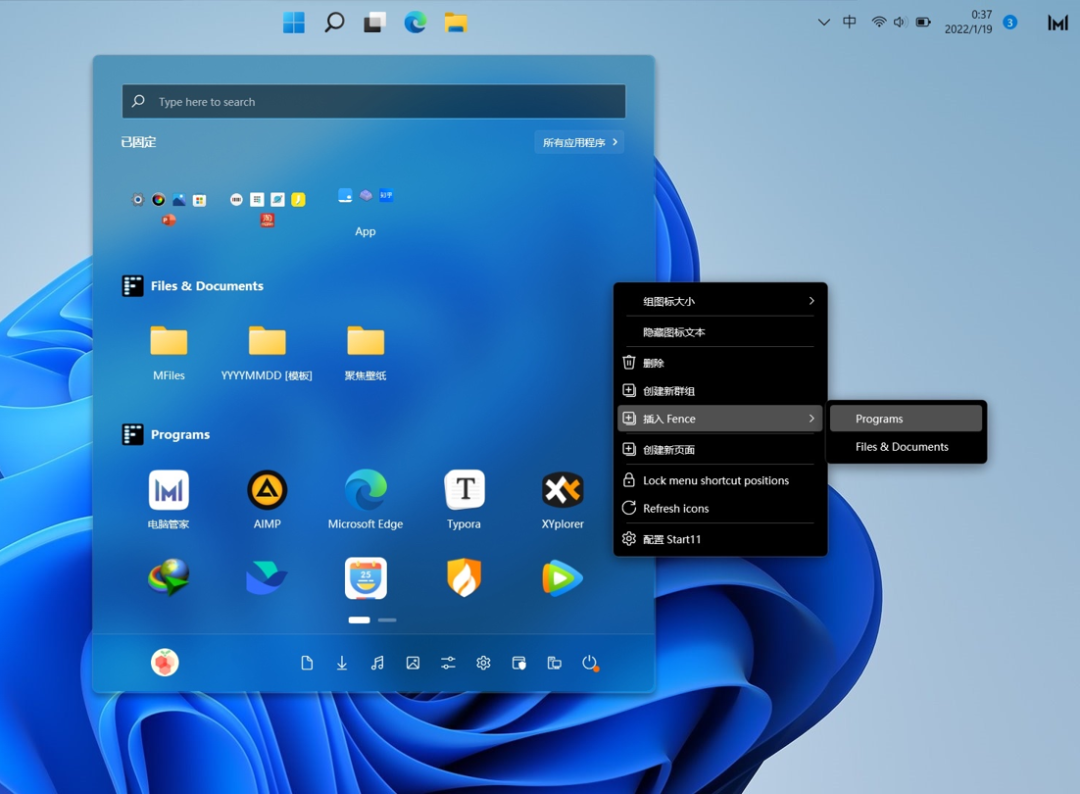1080x794 pixels.
Task: Open Settings gear in bottom bar
Action: 484,662
